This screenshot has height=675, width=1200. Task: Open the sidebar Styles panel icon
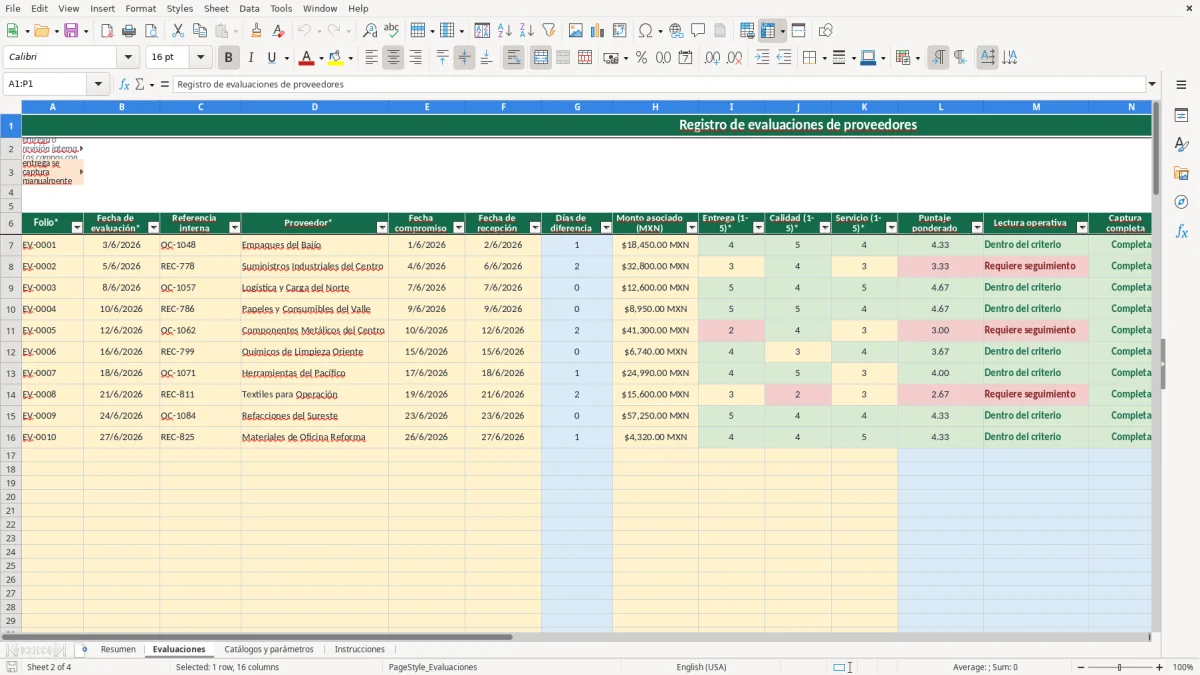coord(1181,145)
